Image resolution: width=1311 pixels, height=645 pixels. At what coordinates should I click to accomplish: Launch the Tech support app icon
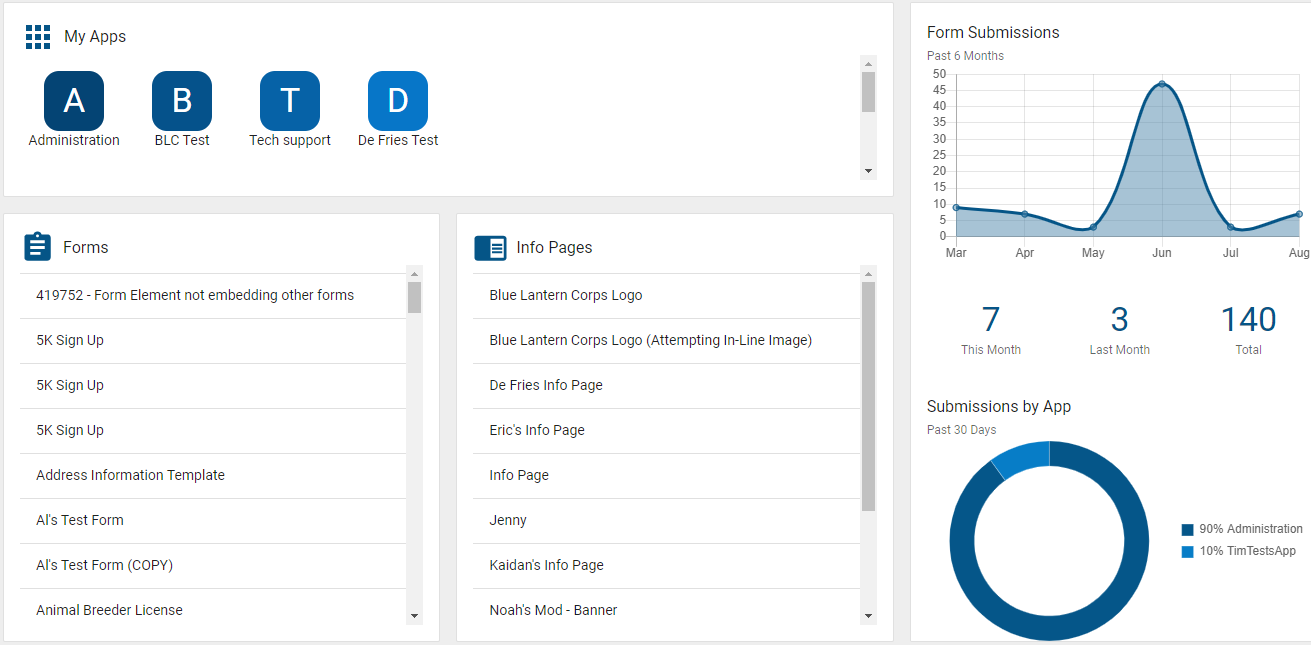tap(290, 101)
